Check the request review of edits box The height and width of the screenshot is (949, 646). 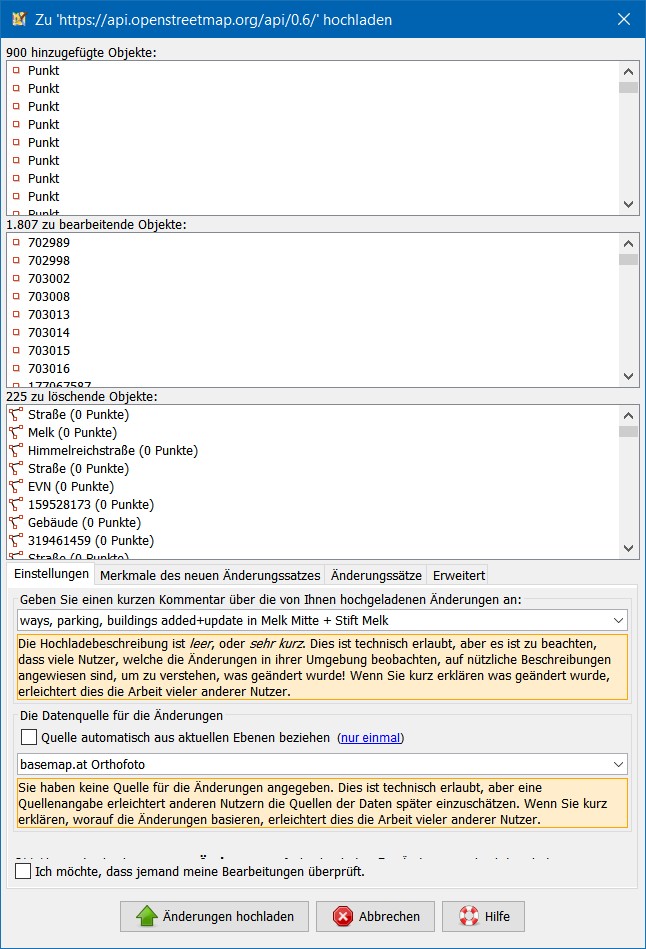click(24, 871)
